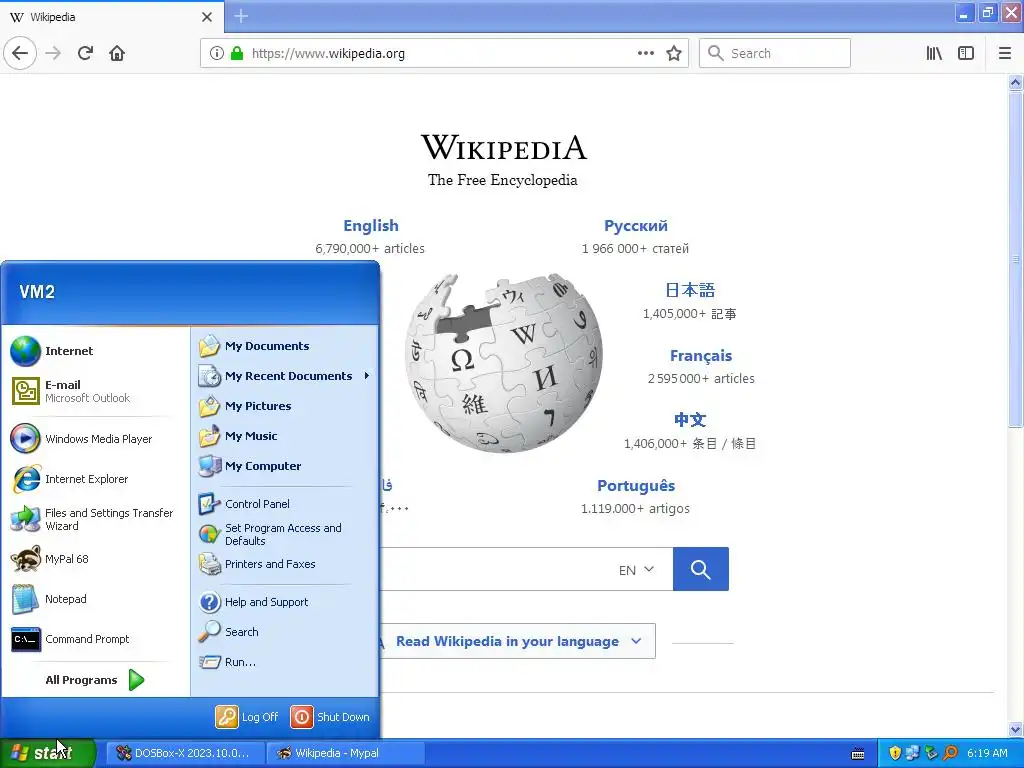Click the green secure padlock icon

point(237,53)
